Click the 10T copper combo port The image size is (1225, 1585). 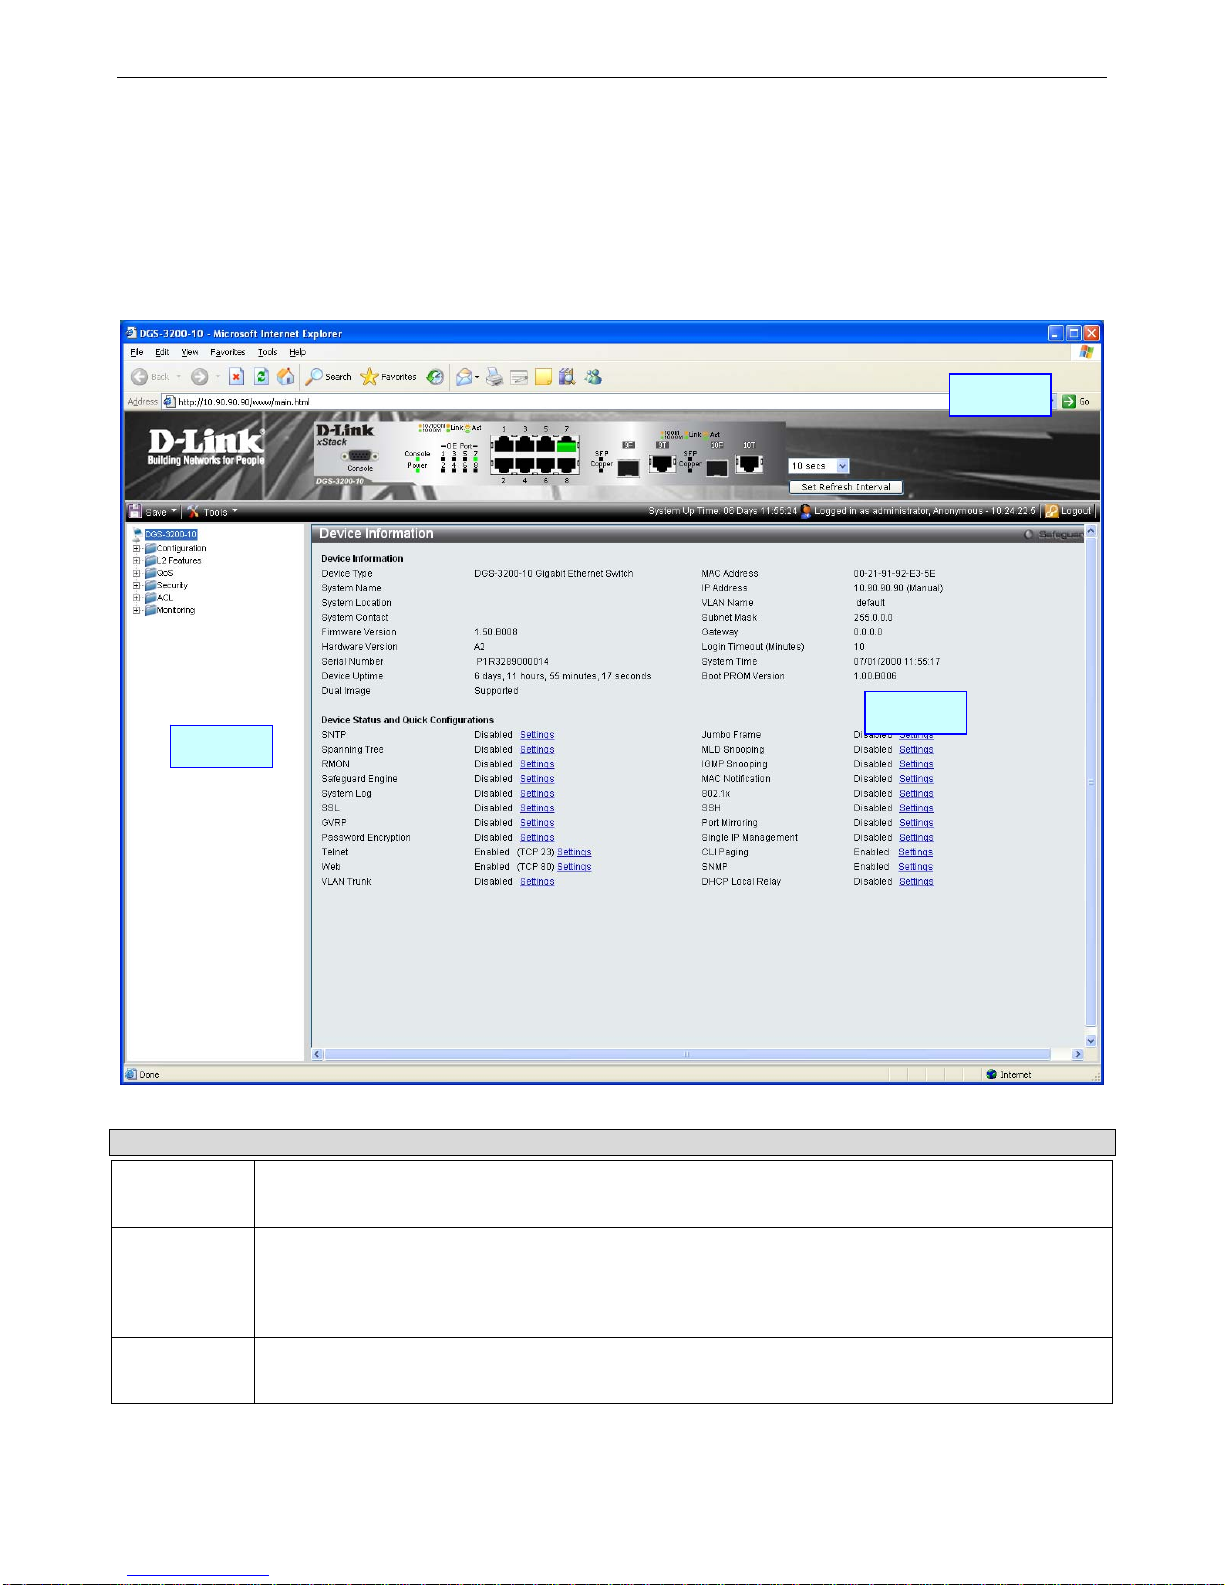[x=749, y=463]
